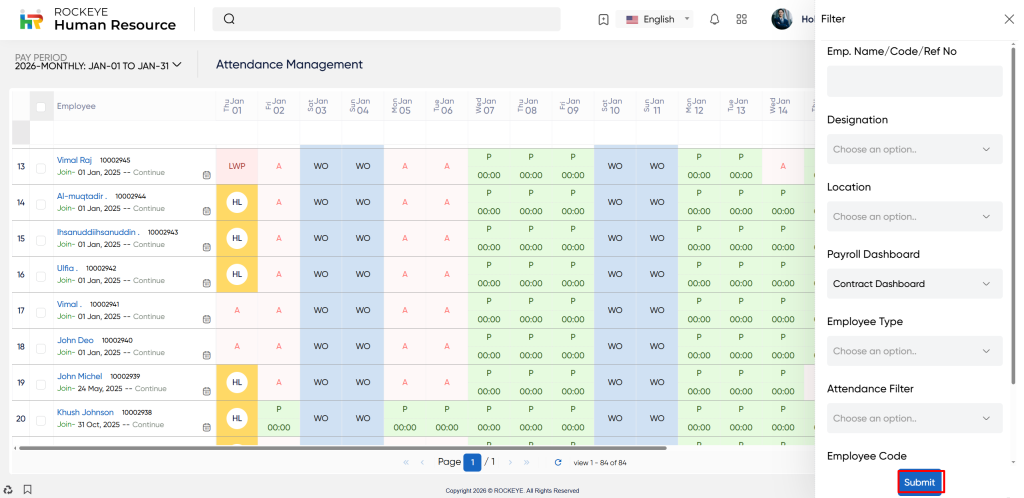Open calendar icon for Vimal Raj
Image resolution: width=1024 pixels, height=498 pixels.
click(x=206, y=174)
